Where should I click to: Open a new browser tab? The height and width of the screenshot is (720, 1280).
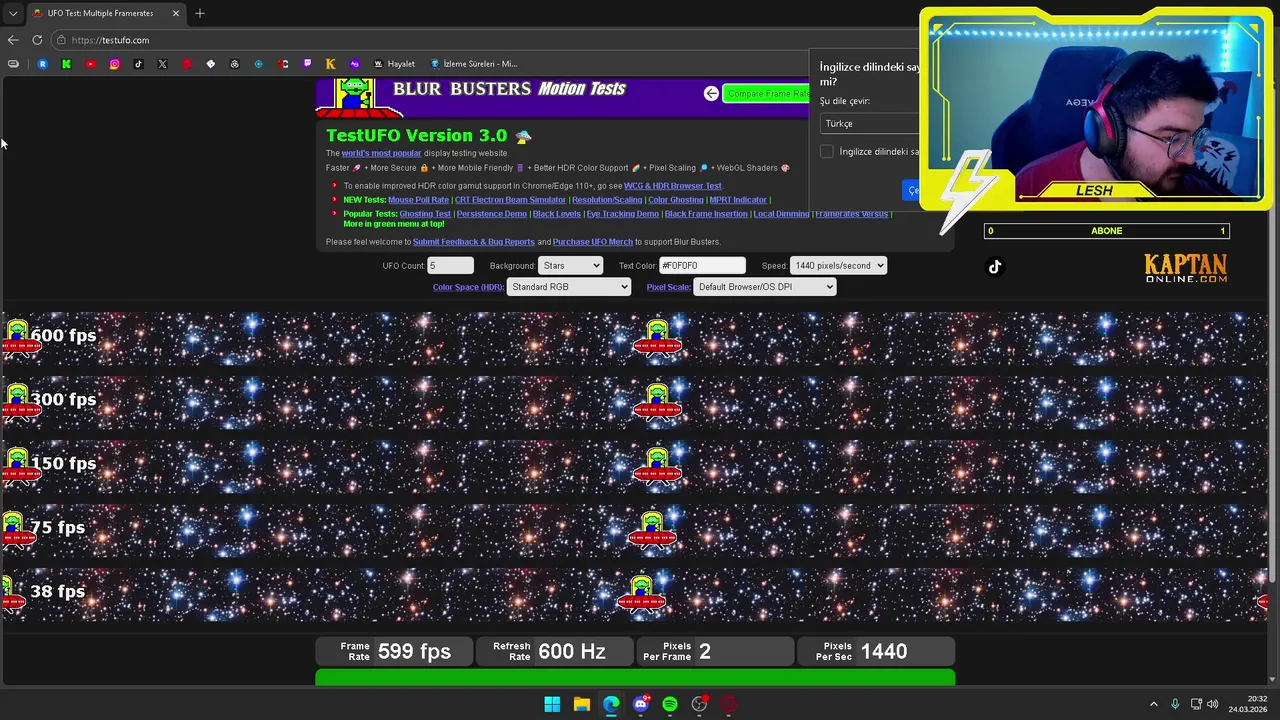(x=199, y=13)
